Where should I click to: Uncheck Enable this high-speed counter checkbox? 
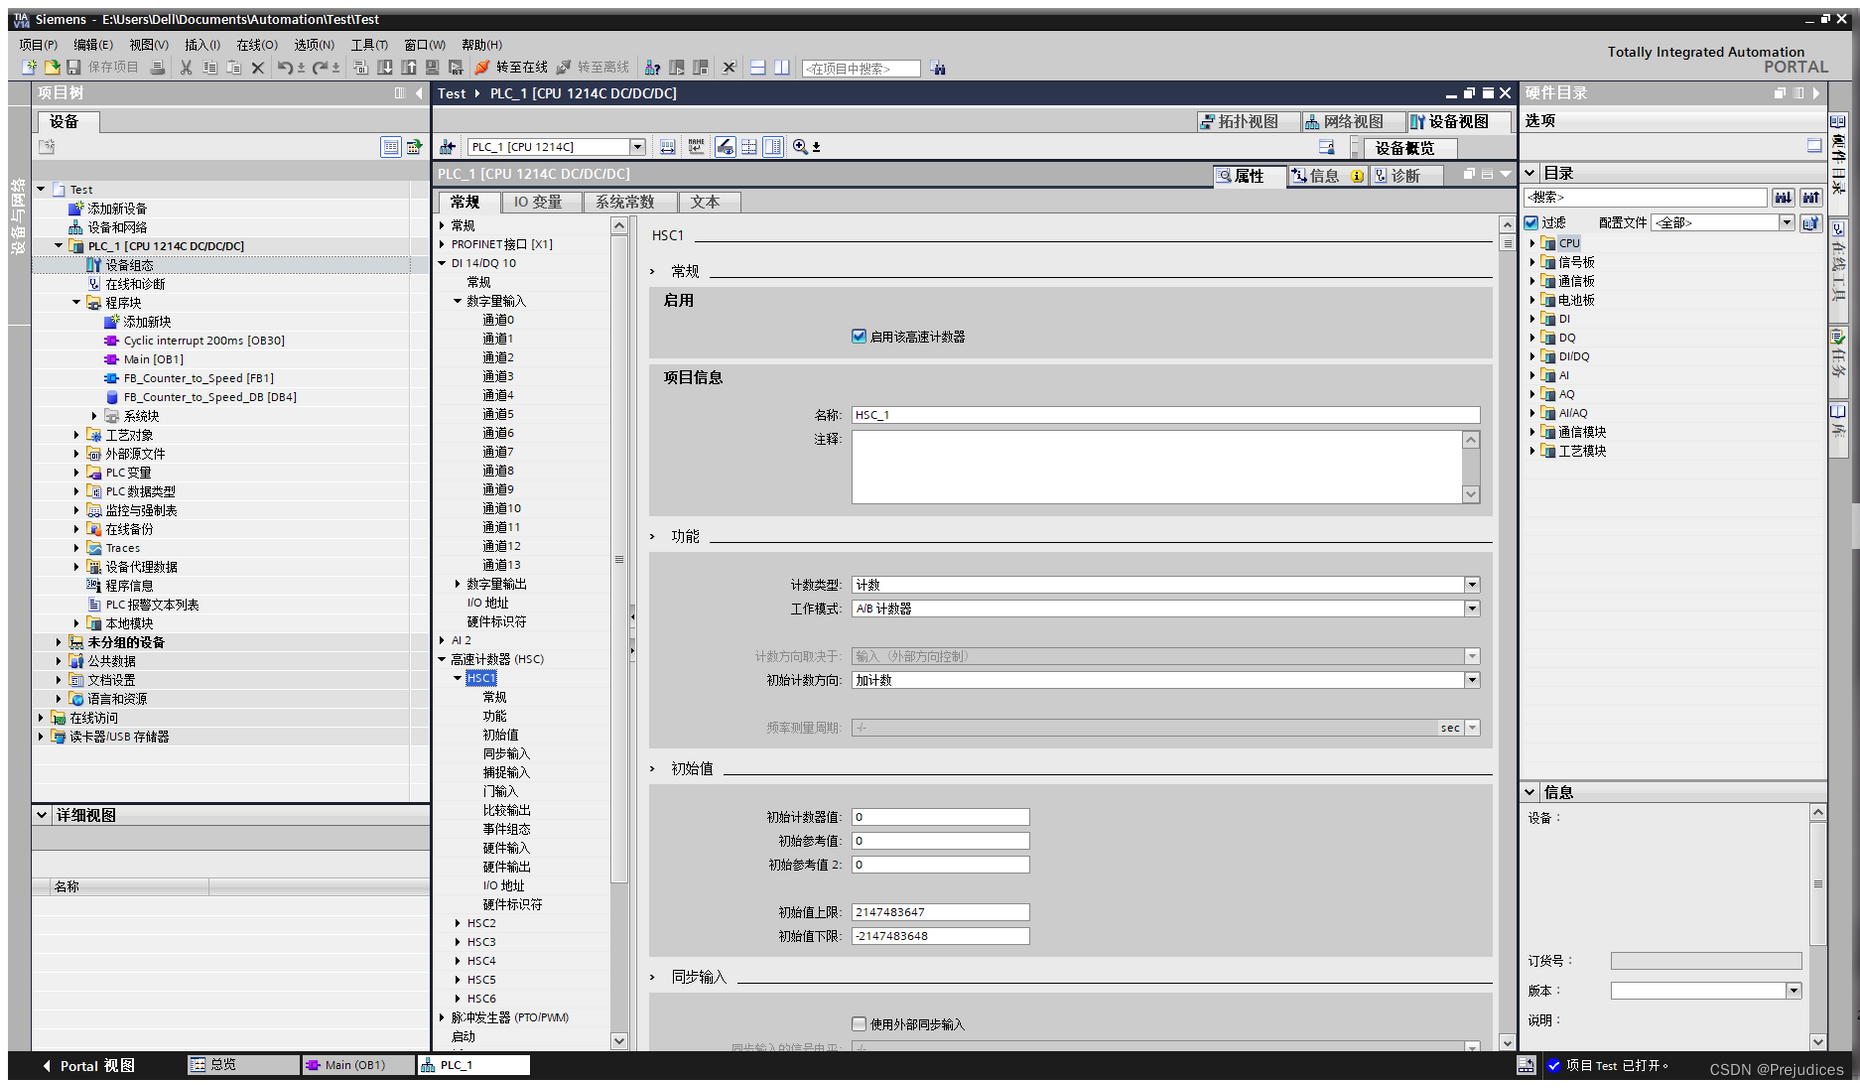pyautogui.click(x=859, y=336)
